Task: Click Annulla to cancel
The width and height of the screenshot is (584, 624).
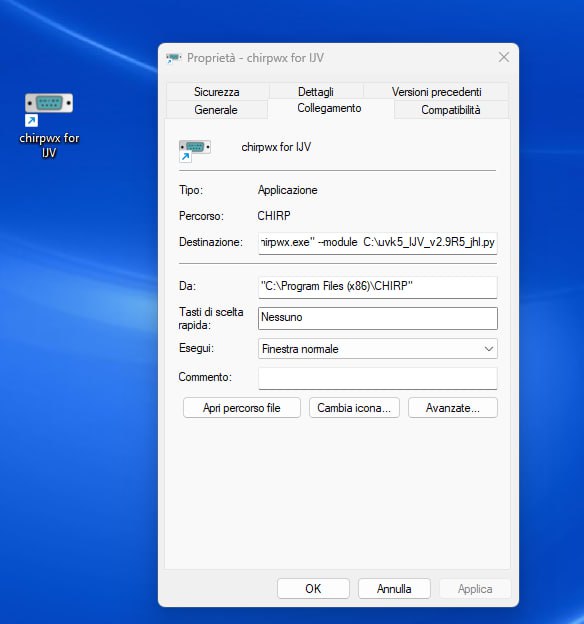Action: click(394, 589)
